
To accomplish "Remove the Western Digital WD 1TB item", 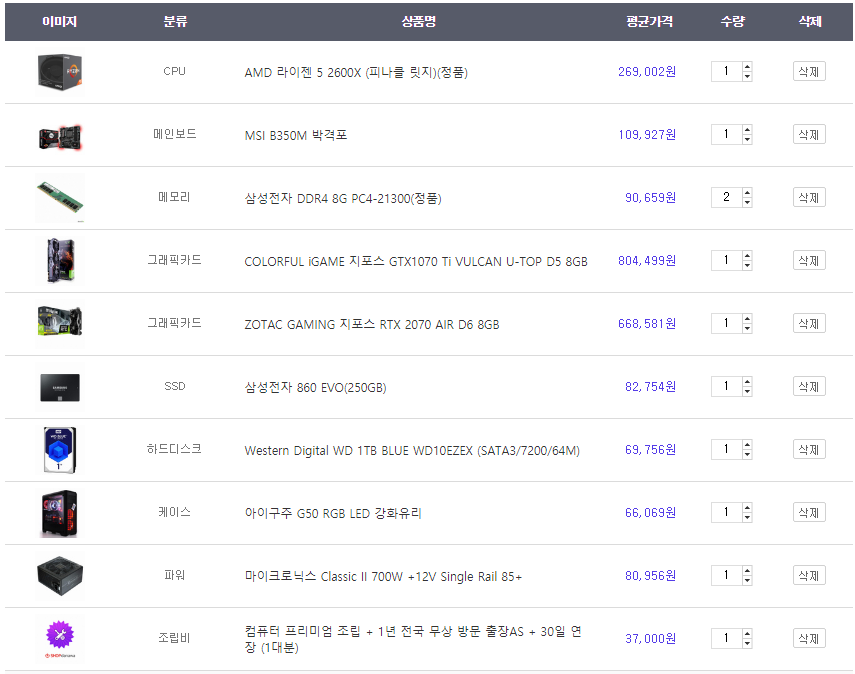I will (809, 449).
